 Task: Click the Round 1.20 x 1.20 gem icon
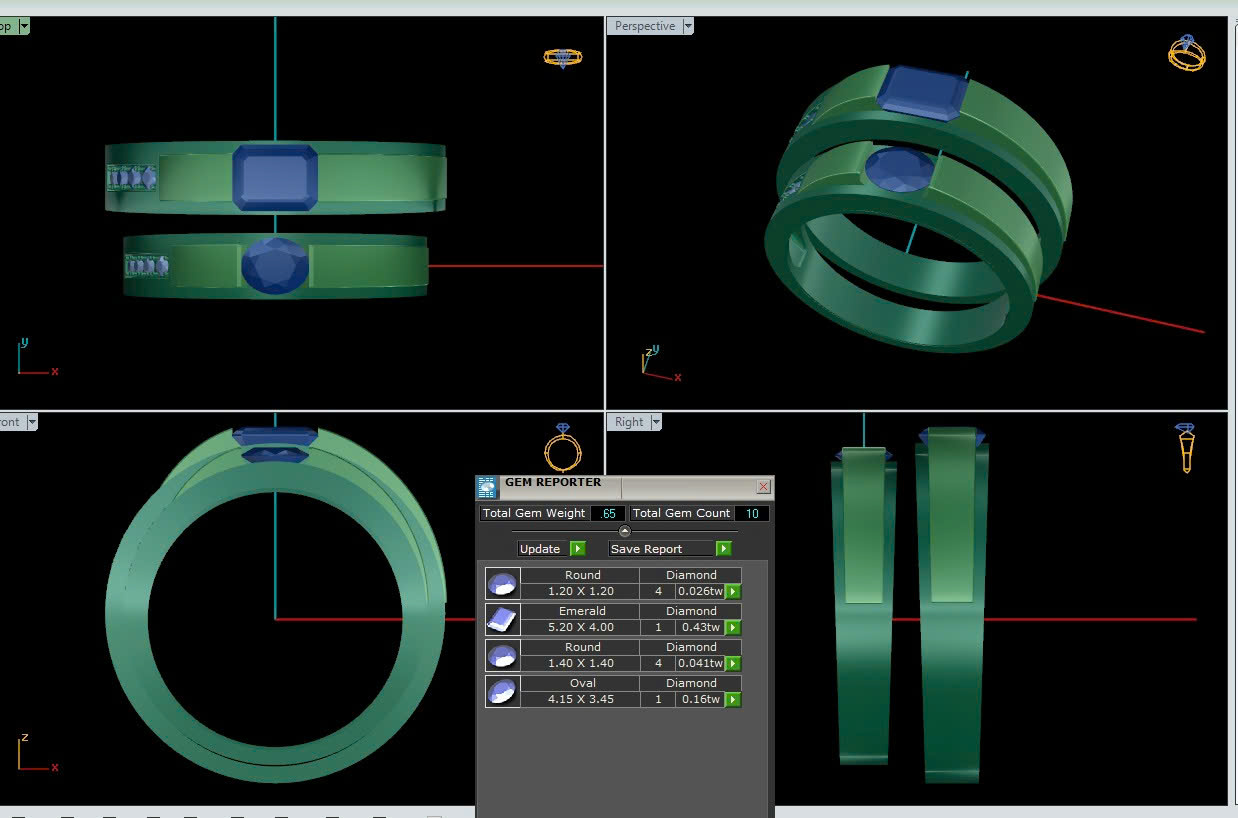[502, 583]
